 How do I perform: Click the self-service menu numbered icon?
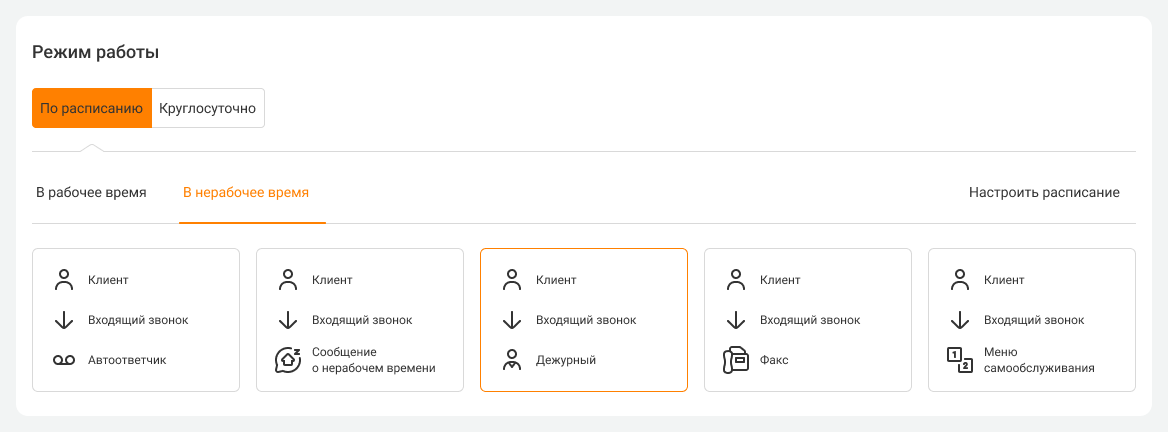pyautogui.click(x=959, y=360)
